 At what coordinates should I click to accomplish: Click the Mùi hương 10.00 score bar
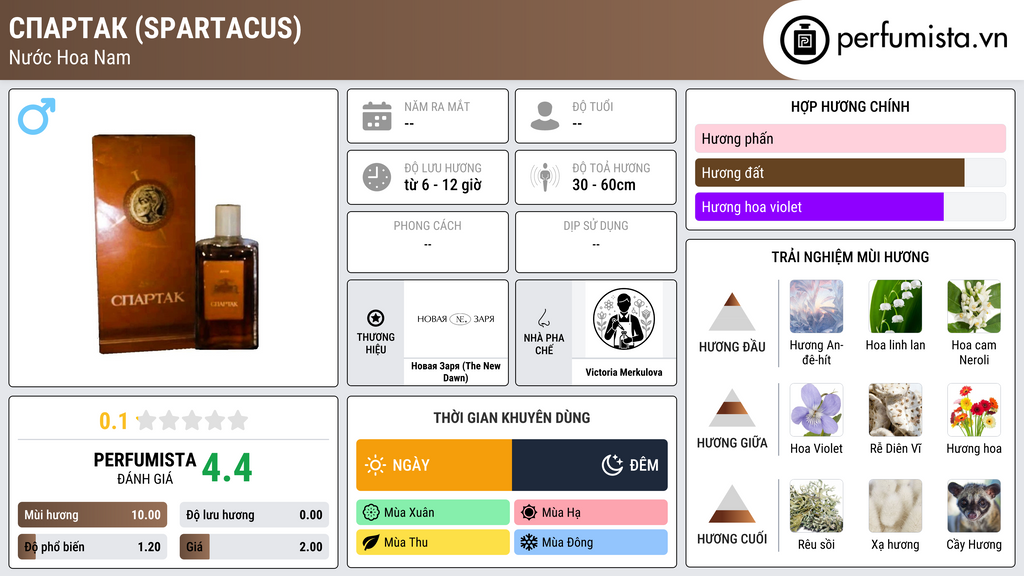tap(92, 515)
